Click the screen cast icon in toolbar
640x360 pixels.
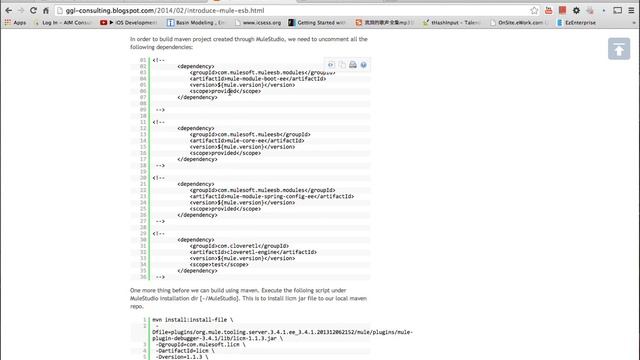point(618,10)
